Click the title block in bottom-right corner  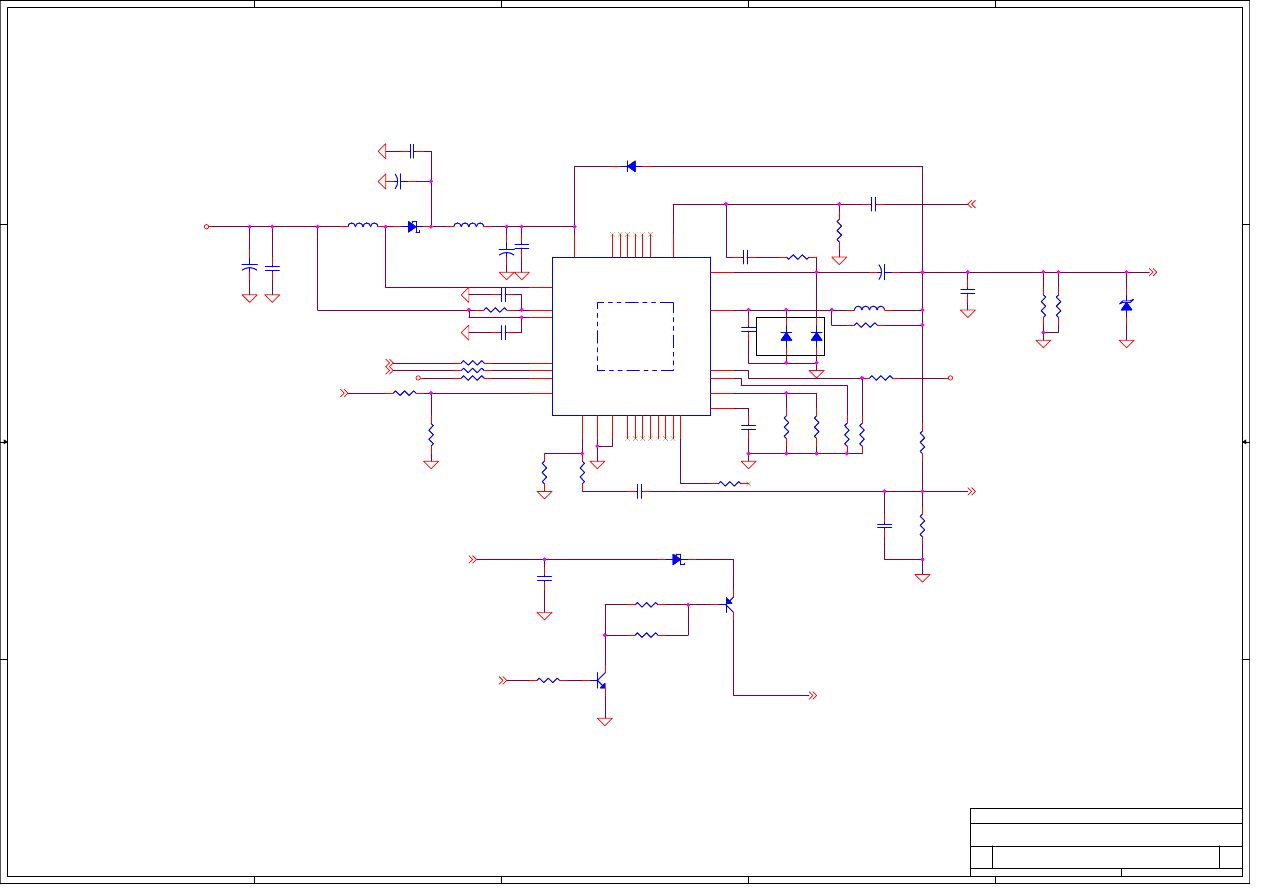(1106, 843)
